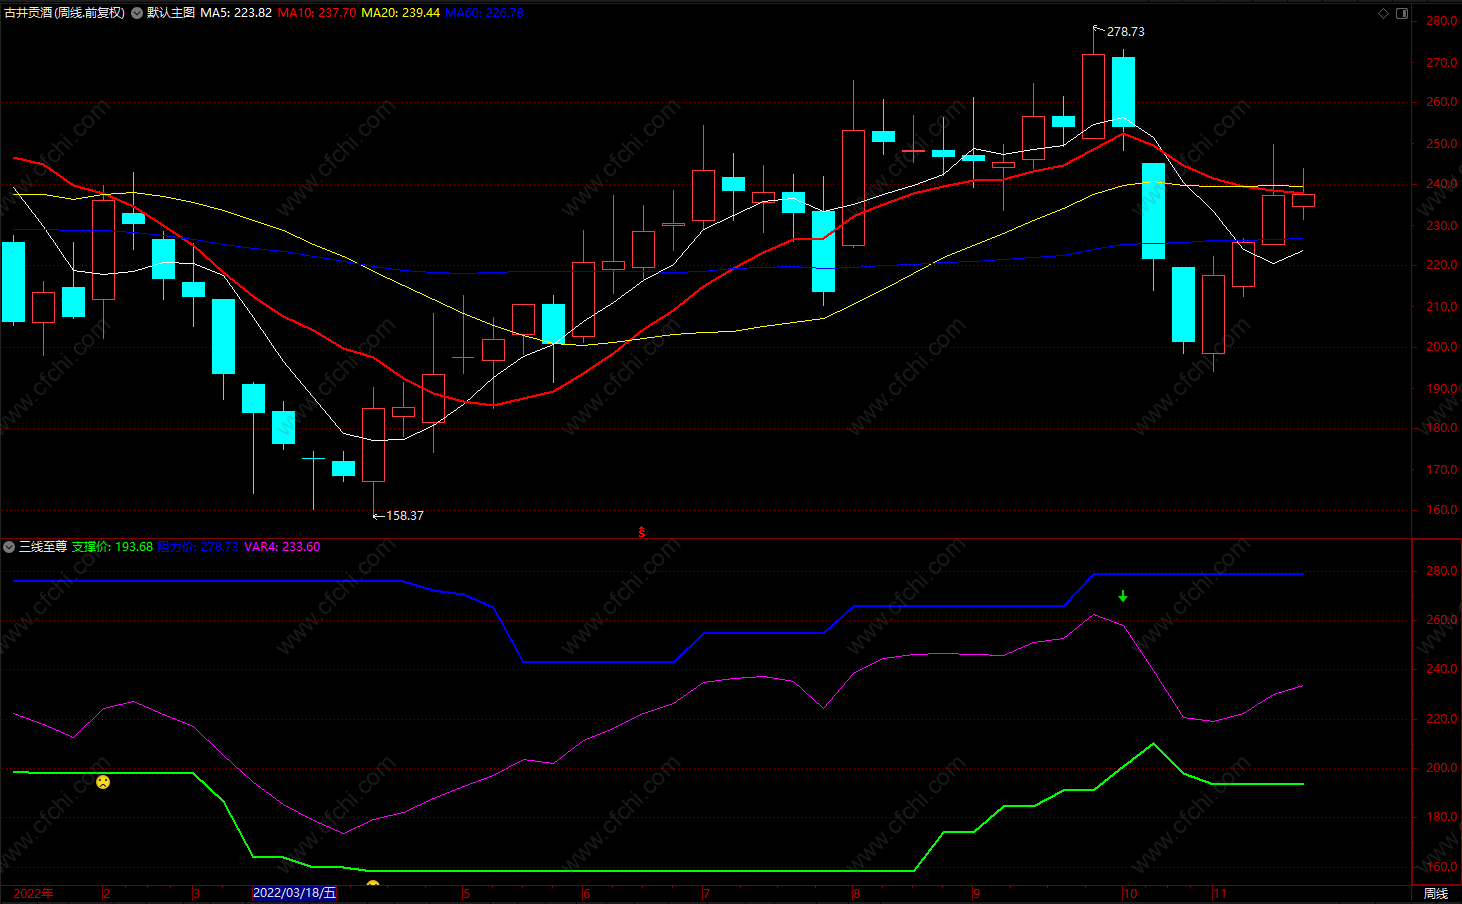This screenshot has width=1462, height=904.
Task: Click the 200.0 mark on the main price axis
Action: point(1442,348)
